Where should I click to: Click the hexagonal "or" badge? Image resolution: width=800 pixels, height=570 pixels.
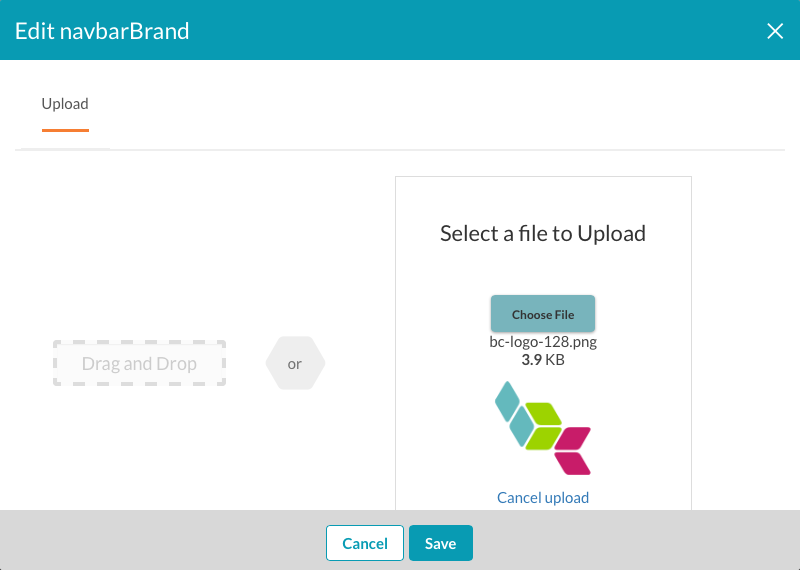click(x=295, y=363)
